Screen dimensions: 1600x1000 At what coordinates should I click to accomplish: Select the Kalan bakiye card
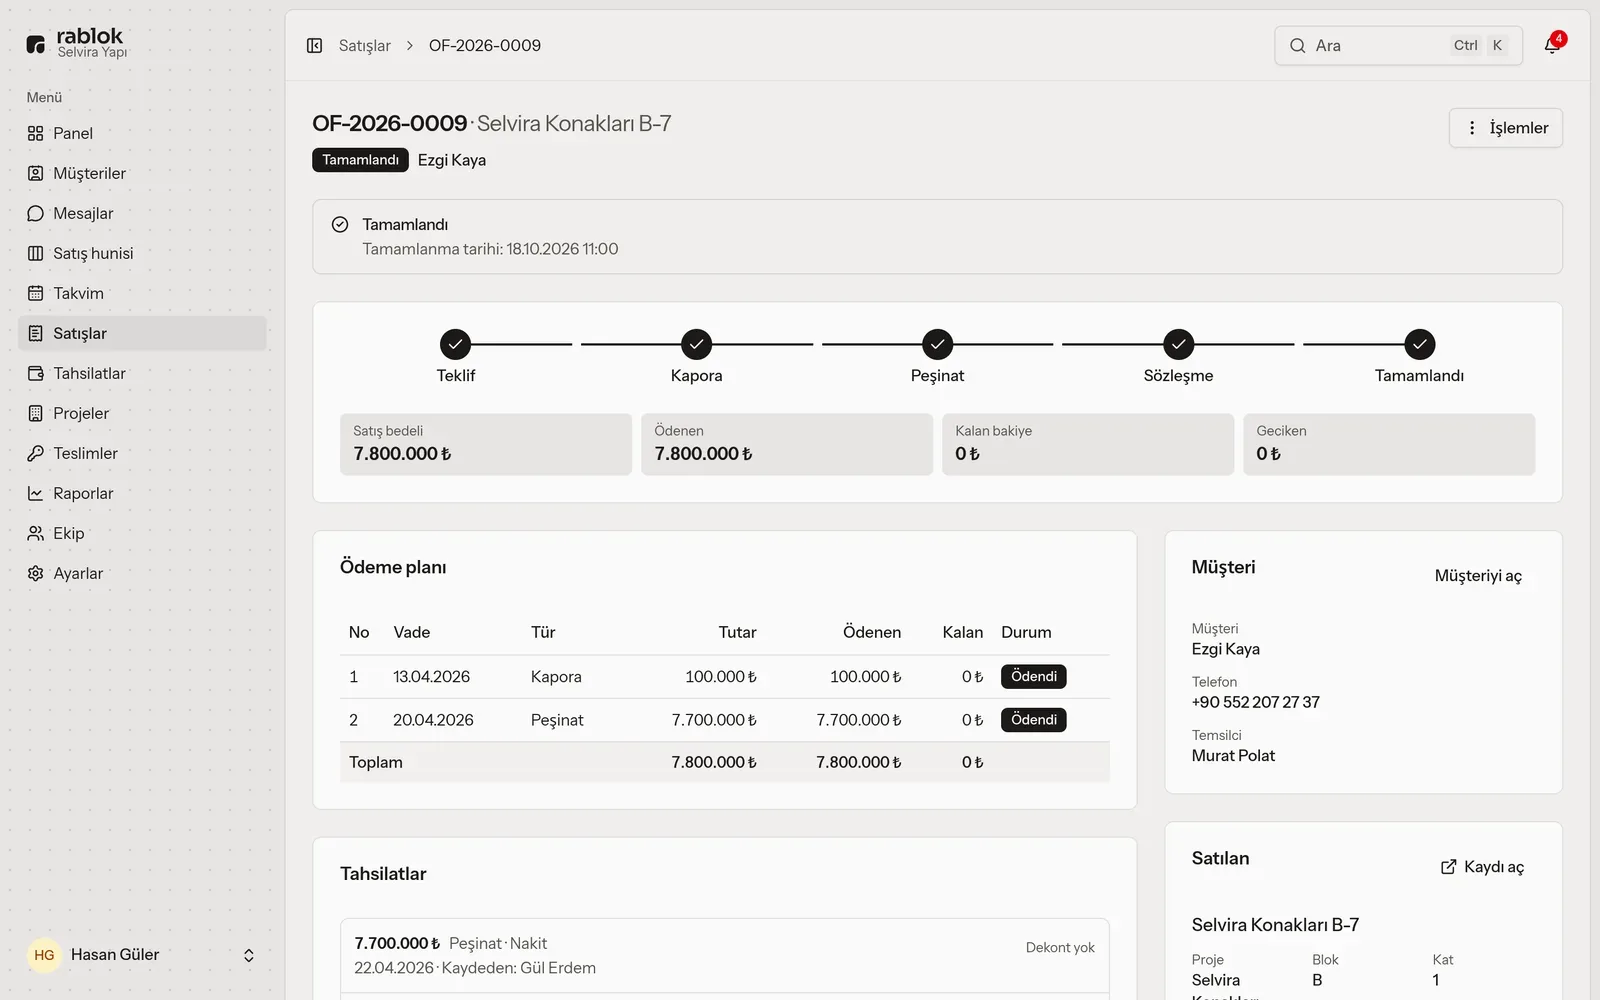pyautogui.click(x=1088, y=444)
